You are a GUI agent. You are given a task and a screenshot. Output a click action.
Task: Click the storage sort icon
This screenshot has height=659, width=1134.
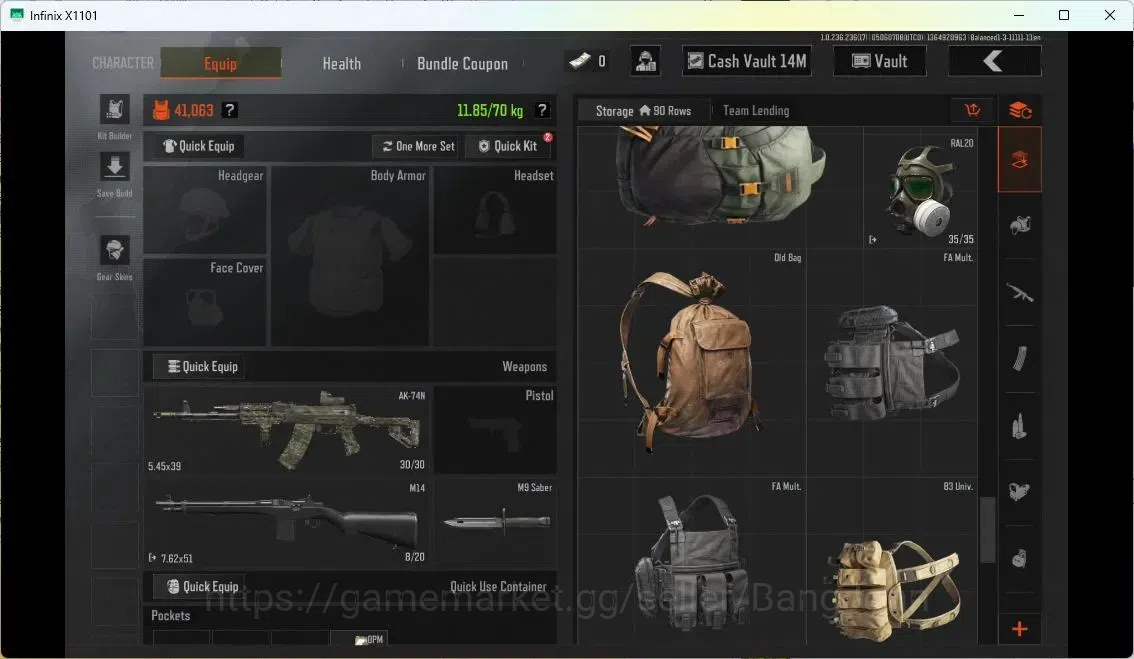pyautogui.click(x=973, y=110)
